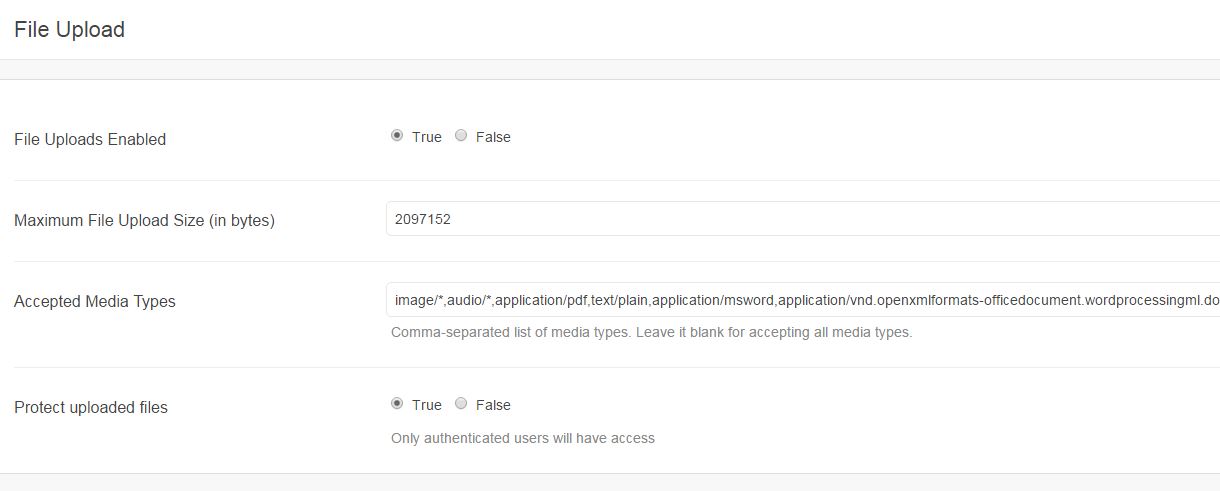Click the Maximum File Upload Size input field

tap(800, 219)
